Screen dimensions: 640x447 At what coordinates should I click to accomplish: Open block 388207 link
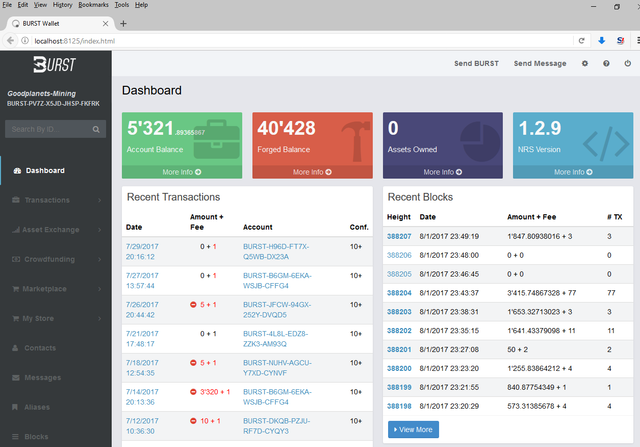tap(399, 236)
